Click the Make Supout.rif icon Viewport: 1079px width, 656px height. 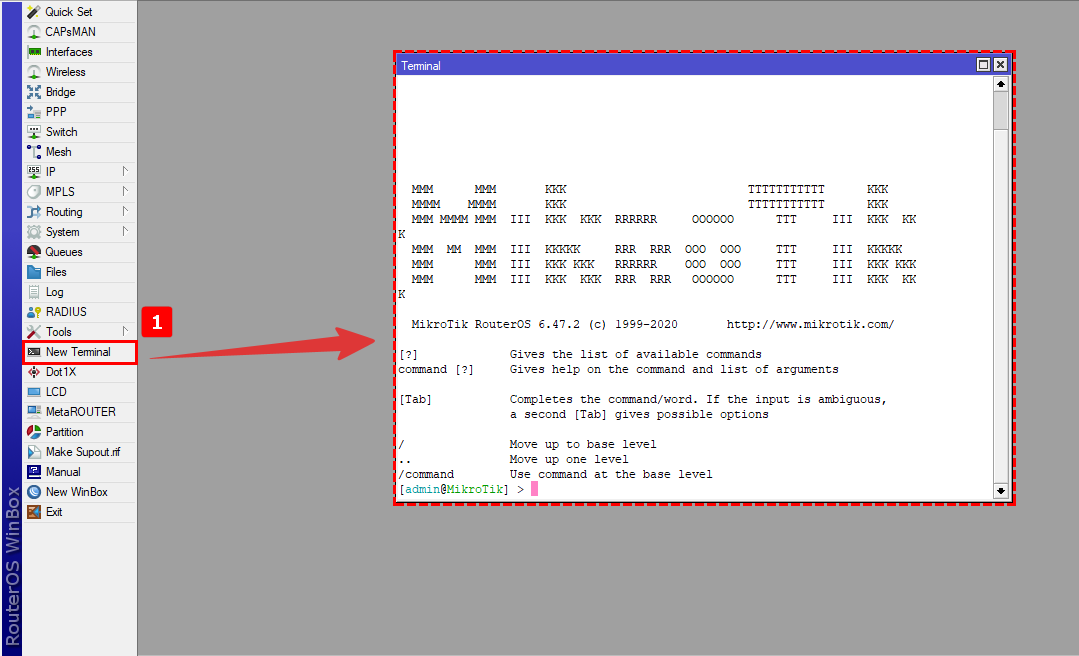click(x=34, y=452)
